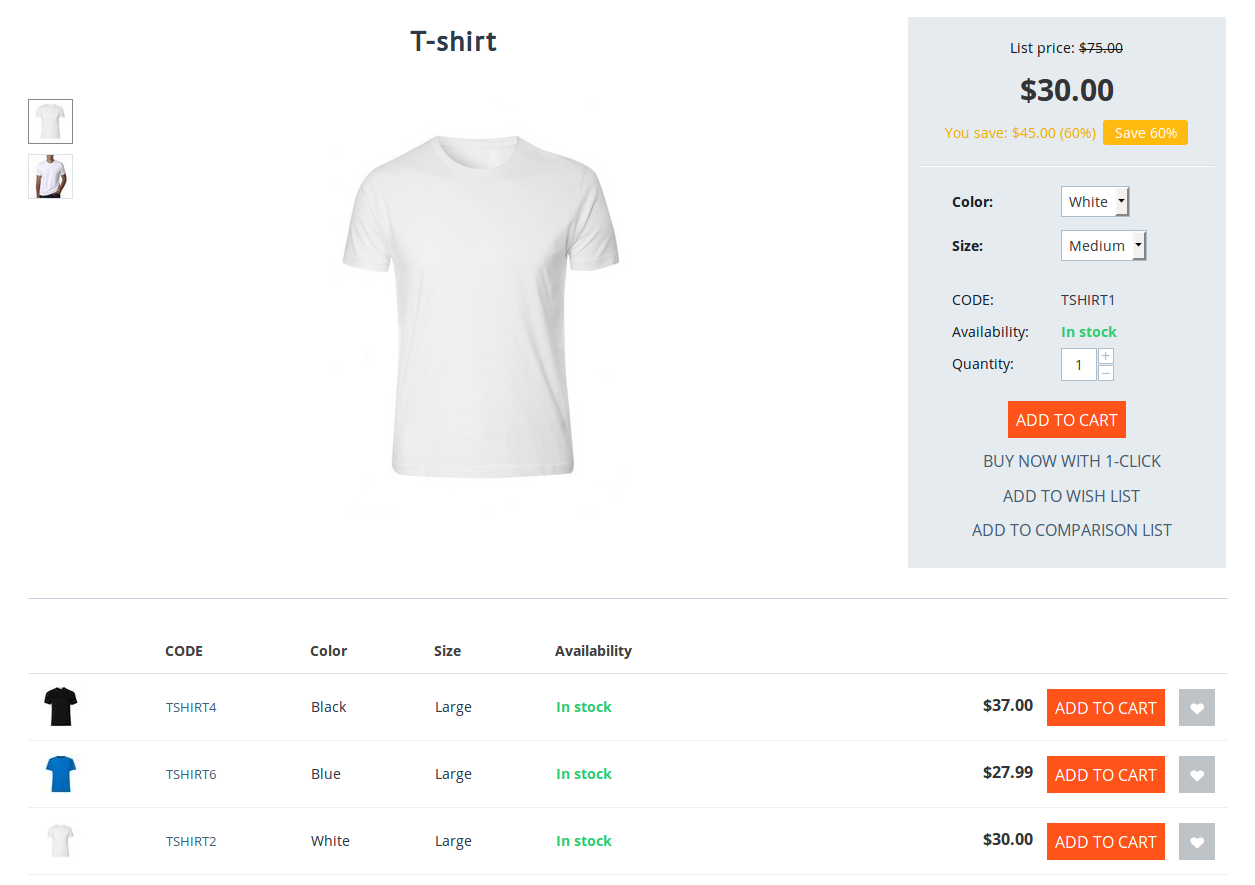The width and height of the screenshot is (1255, 885).
Task: Add TSHIRT6 to cart
Action: (x=1106, y=775)
